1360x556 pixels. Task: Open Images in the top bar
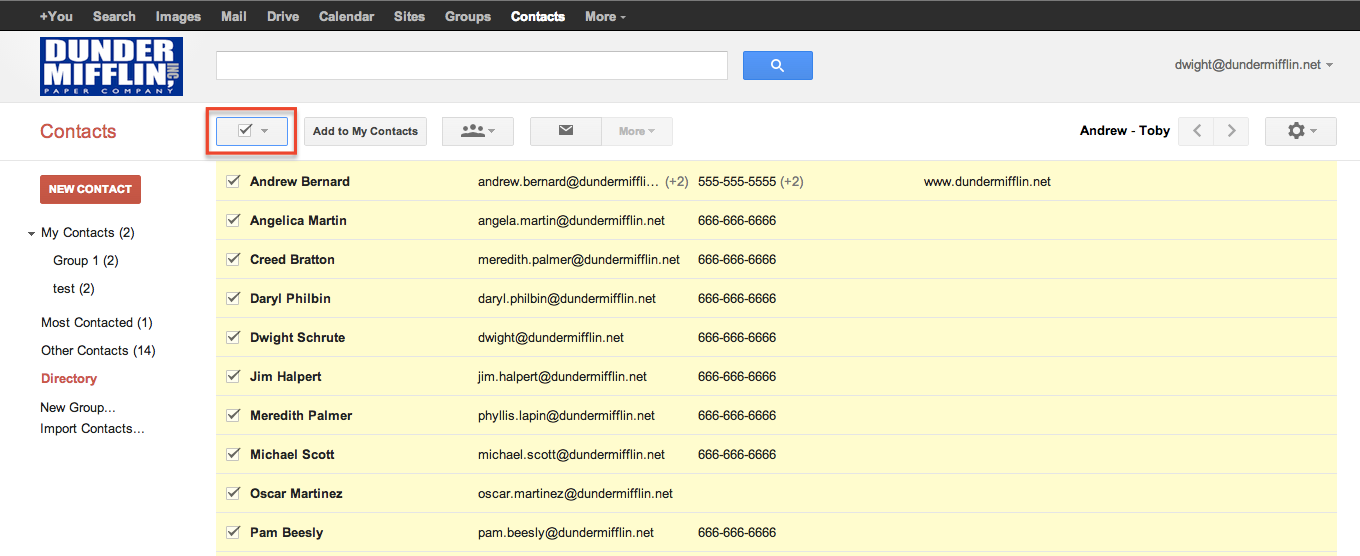click(178, 16)
